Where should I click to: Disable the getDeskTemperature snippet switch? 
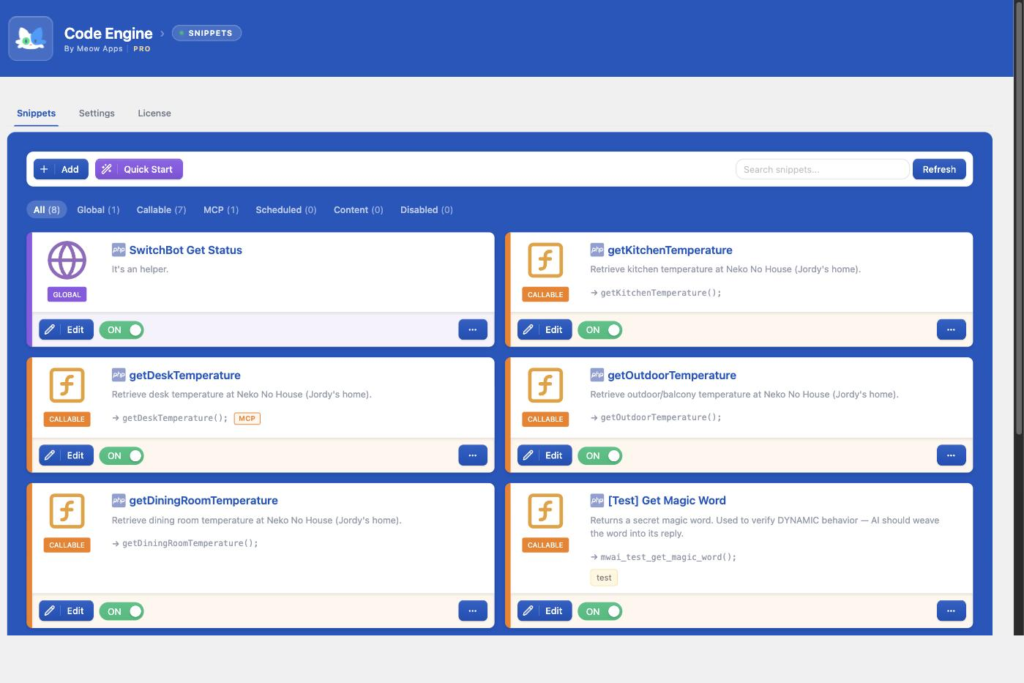click(121, 456)
